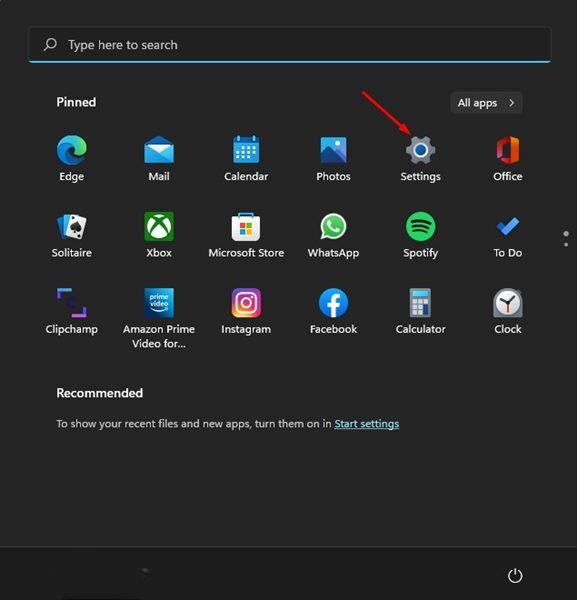Open the Clock app
577x600 pixels.
tap(508, 311)
